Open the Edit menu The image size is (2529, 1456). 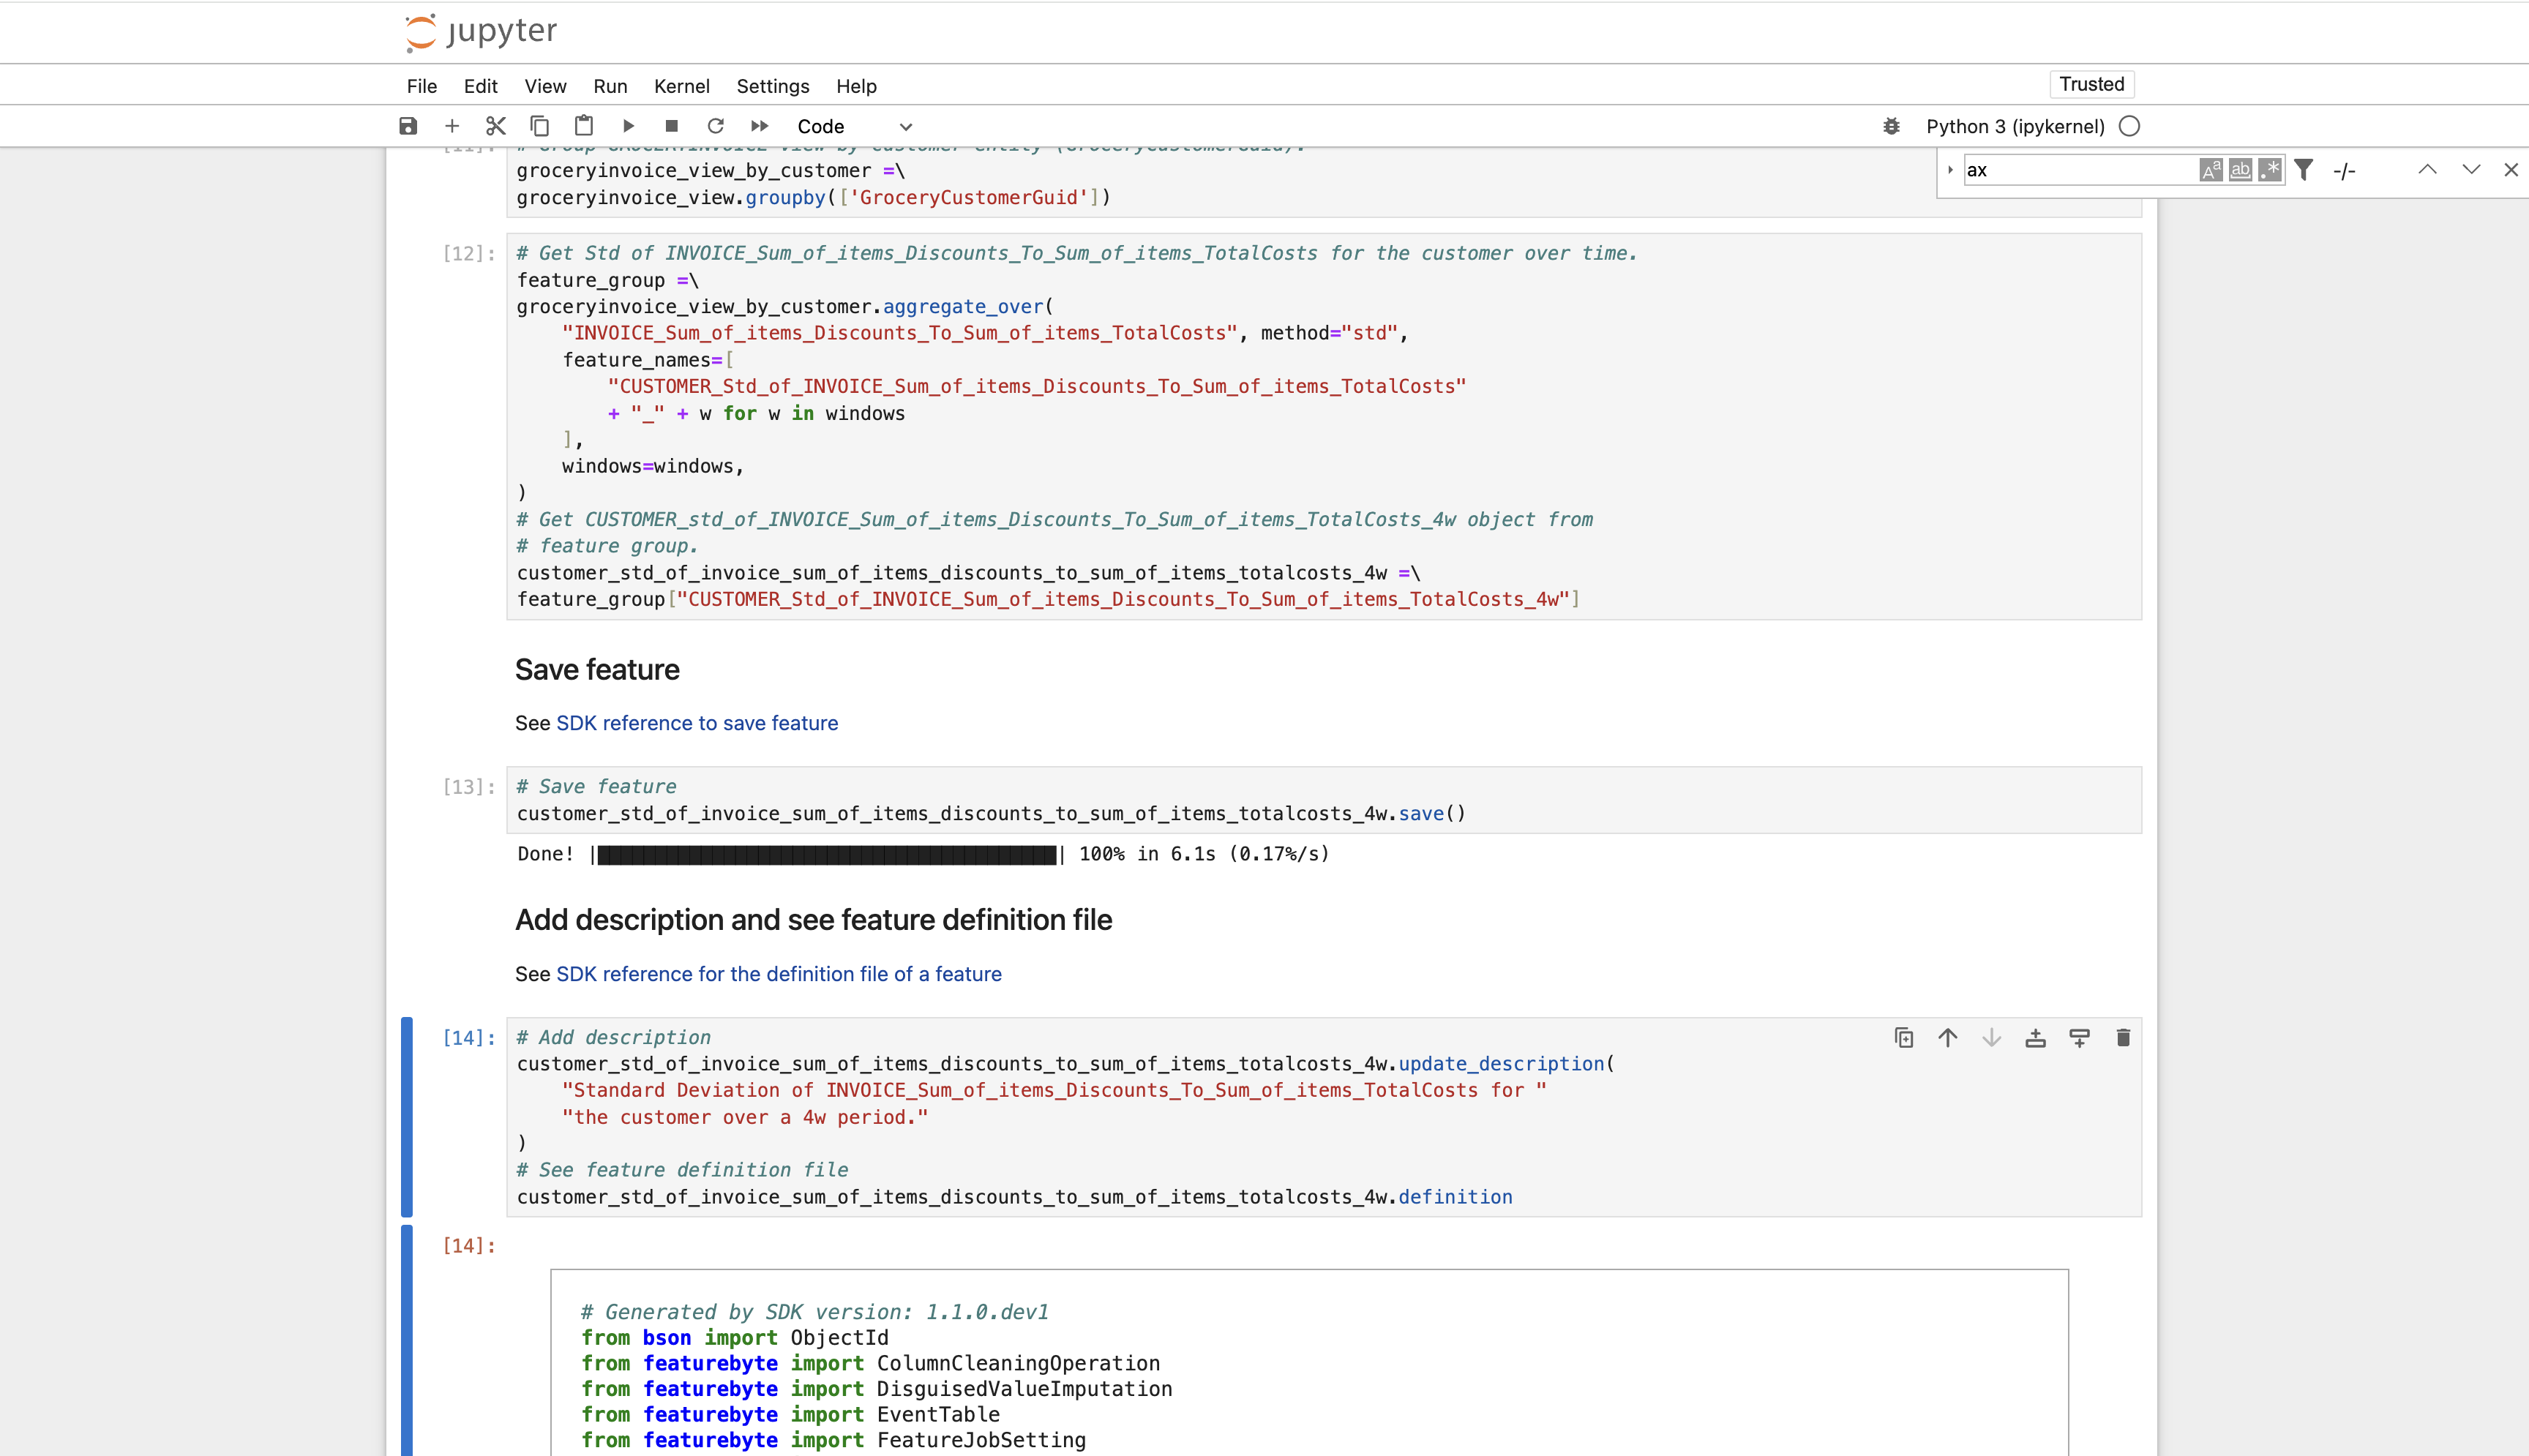coord(481,86)
